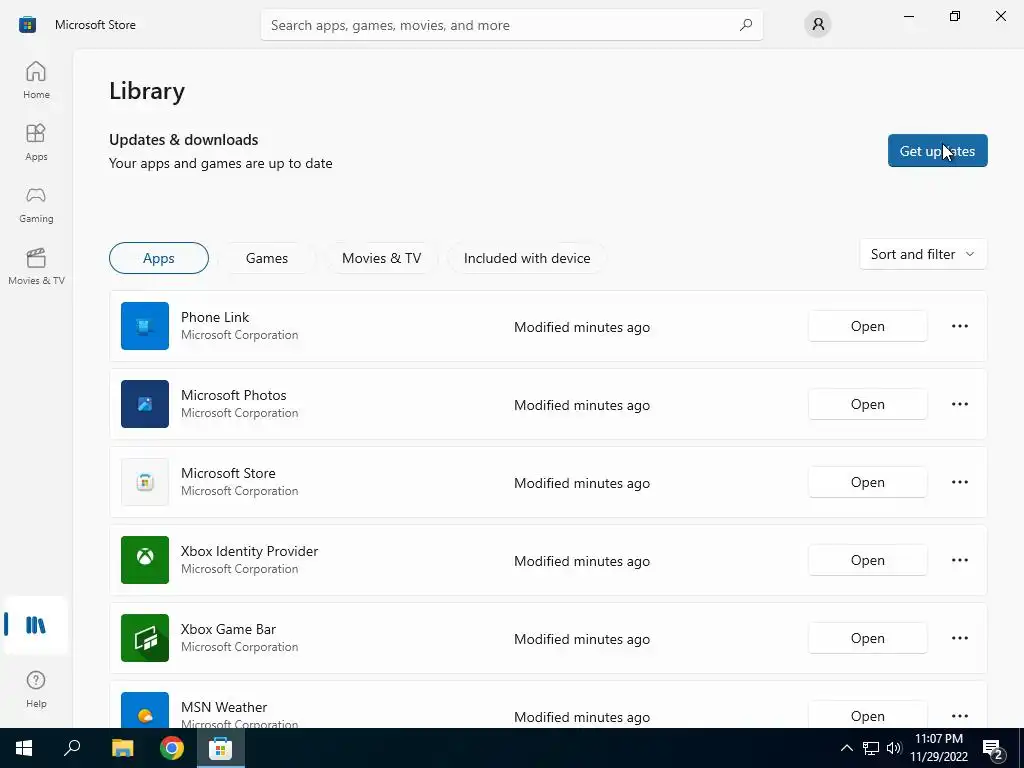
Task: Click the Phone Link app icon
Action: click(145, 326)
